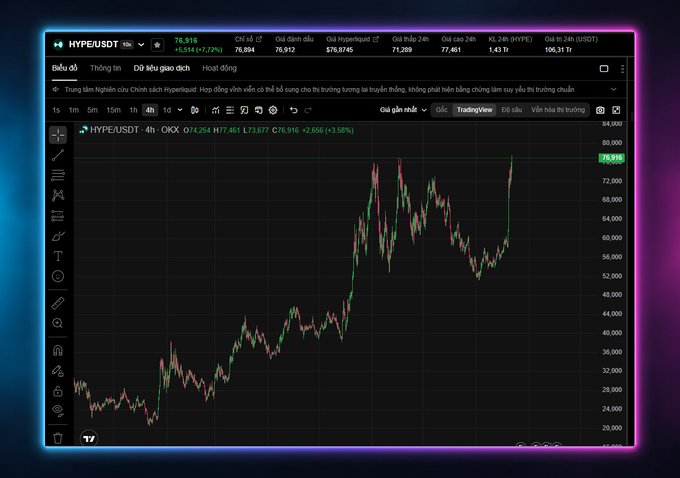This screenshot has width=680, height=478.
Task: Select the Text annotation tool
Action: pyautogui.click(x=58, y=256)
